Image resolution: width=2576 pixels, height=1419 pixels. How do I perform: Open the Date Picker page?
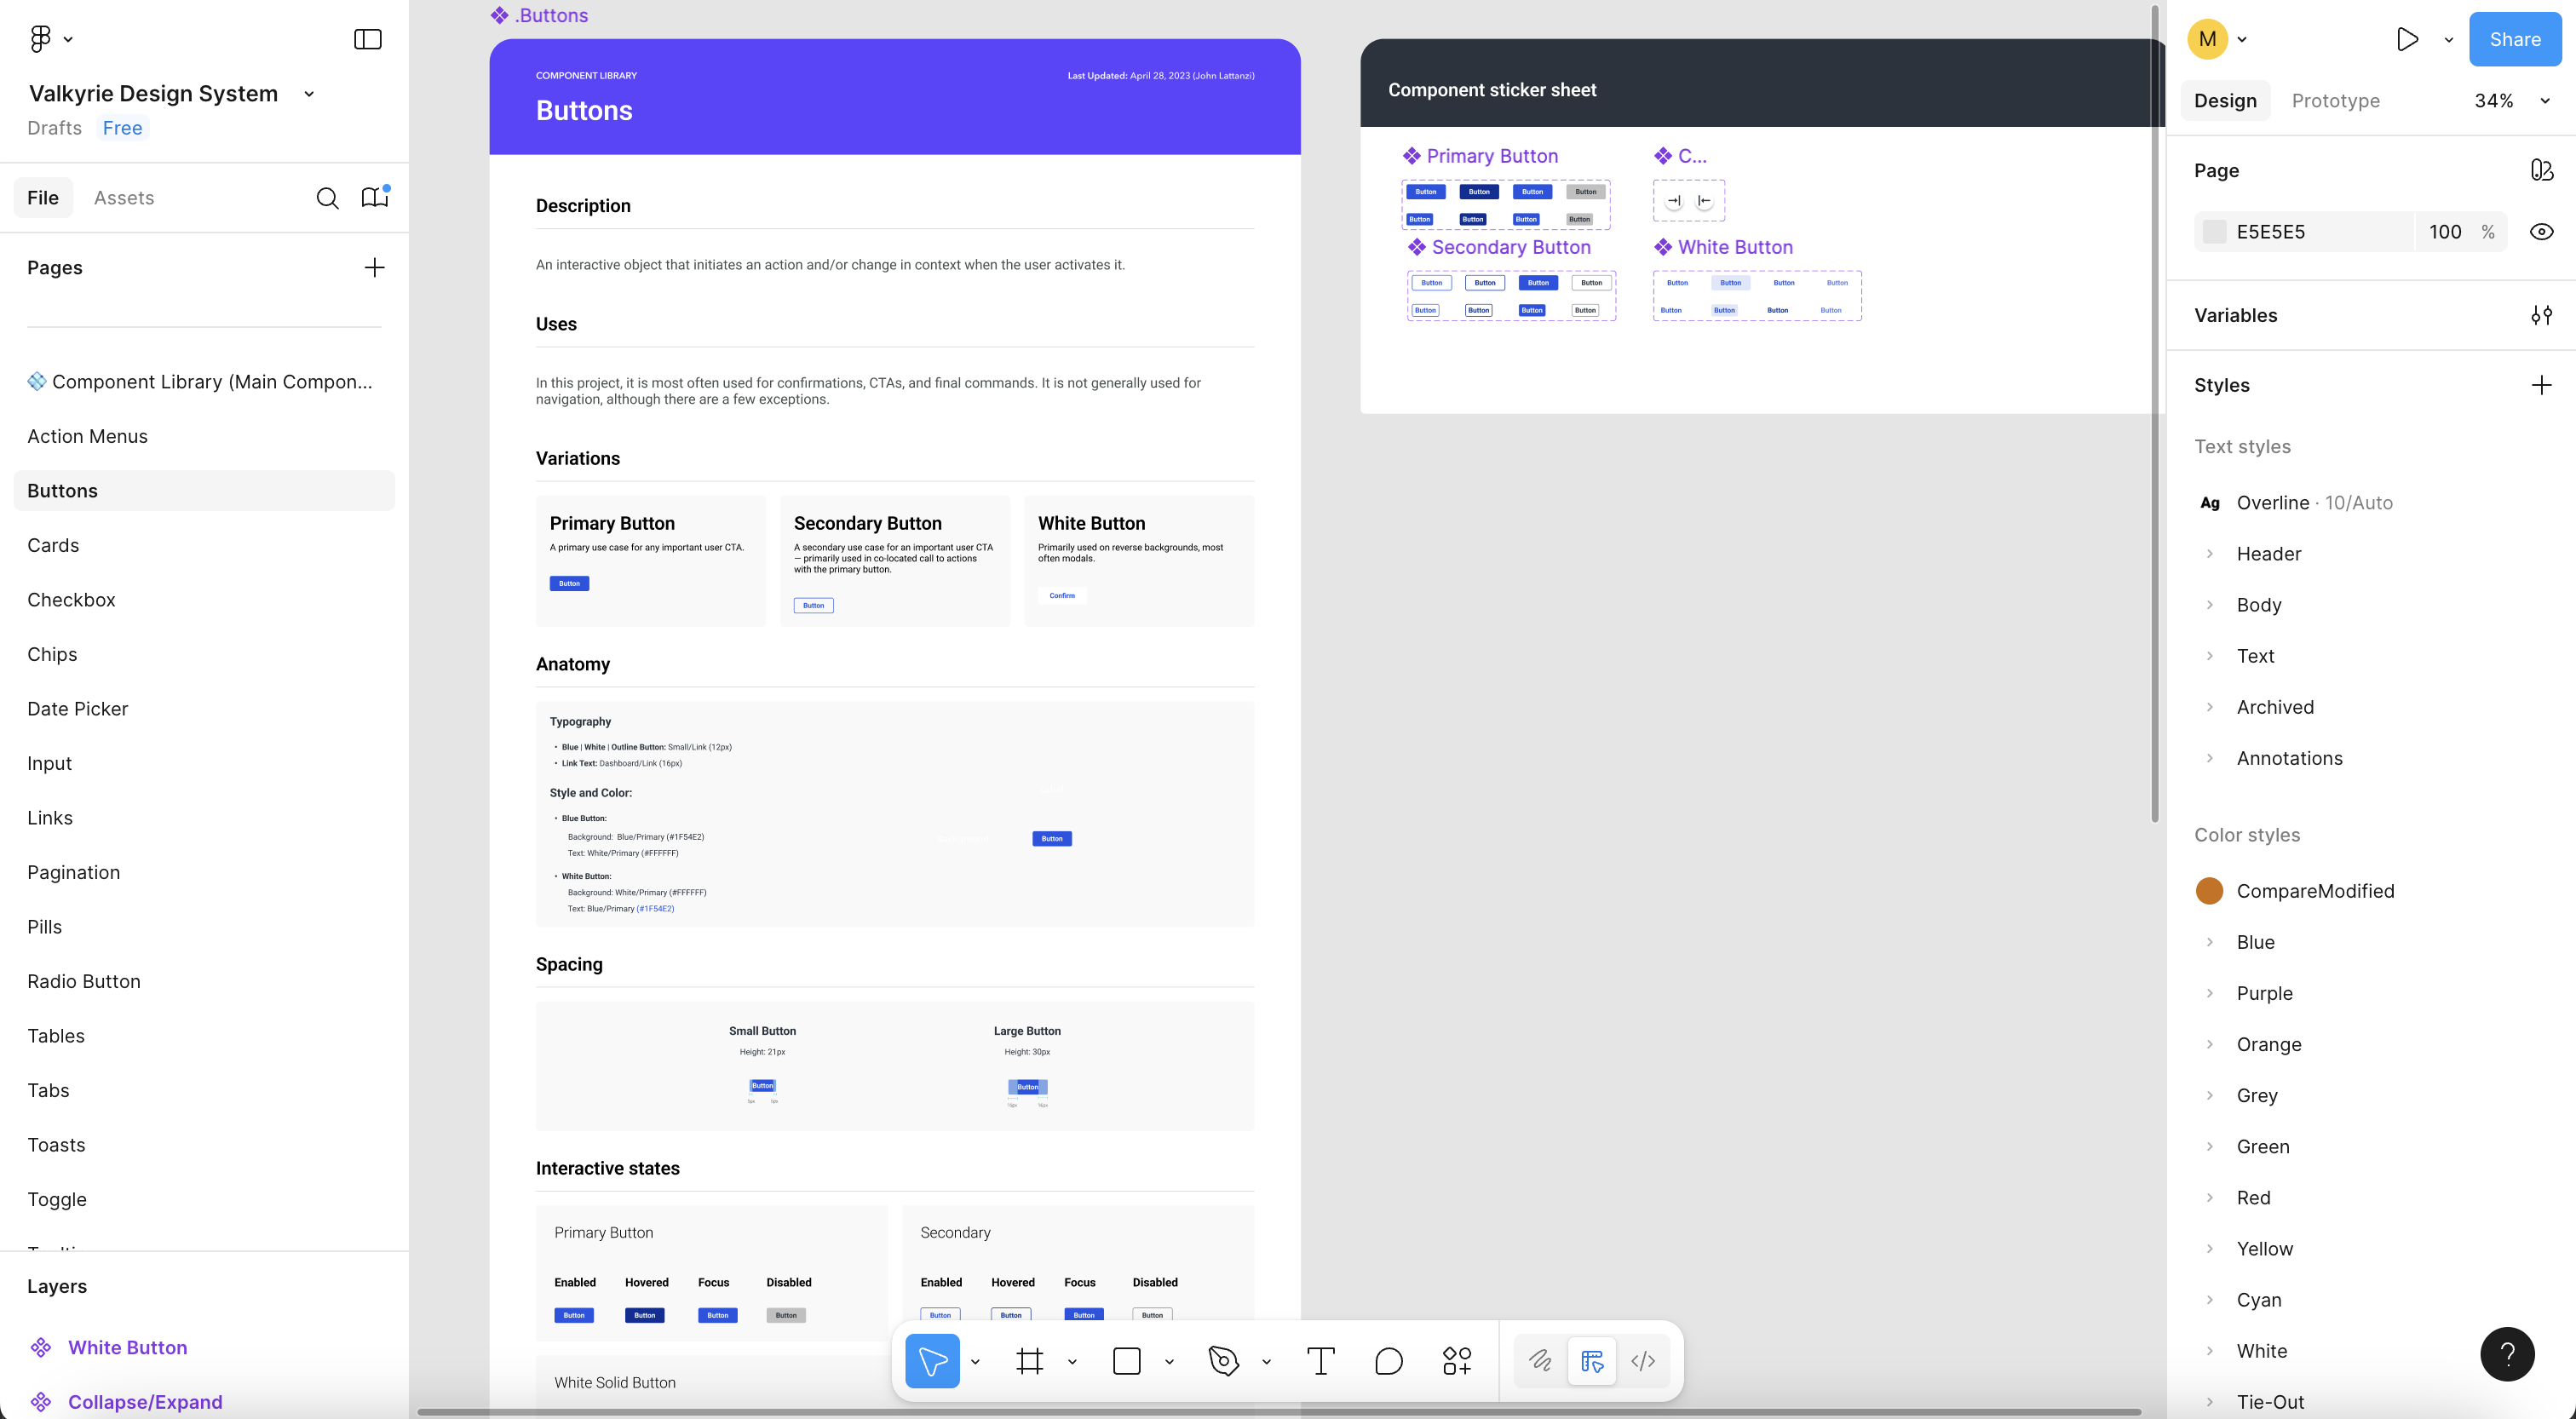[x=78, y=709]
